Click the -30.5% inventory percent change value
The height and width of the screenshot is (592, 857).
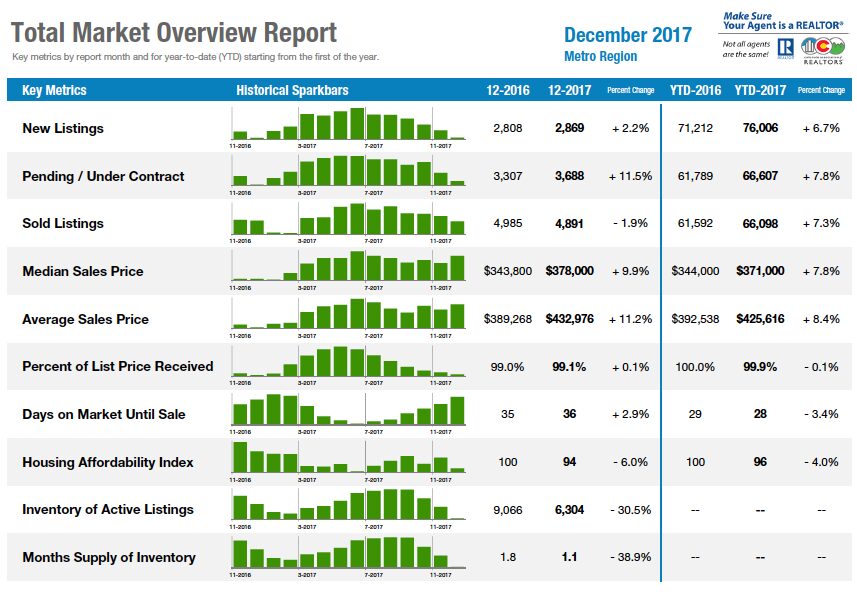[631, 510]
